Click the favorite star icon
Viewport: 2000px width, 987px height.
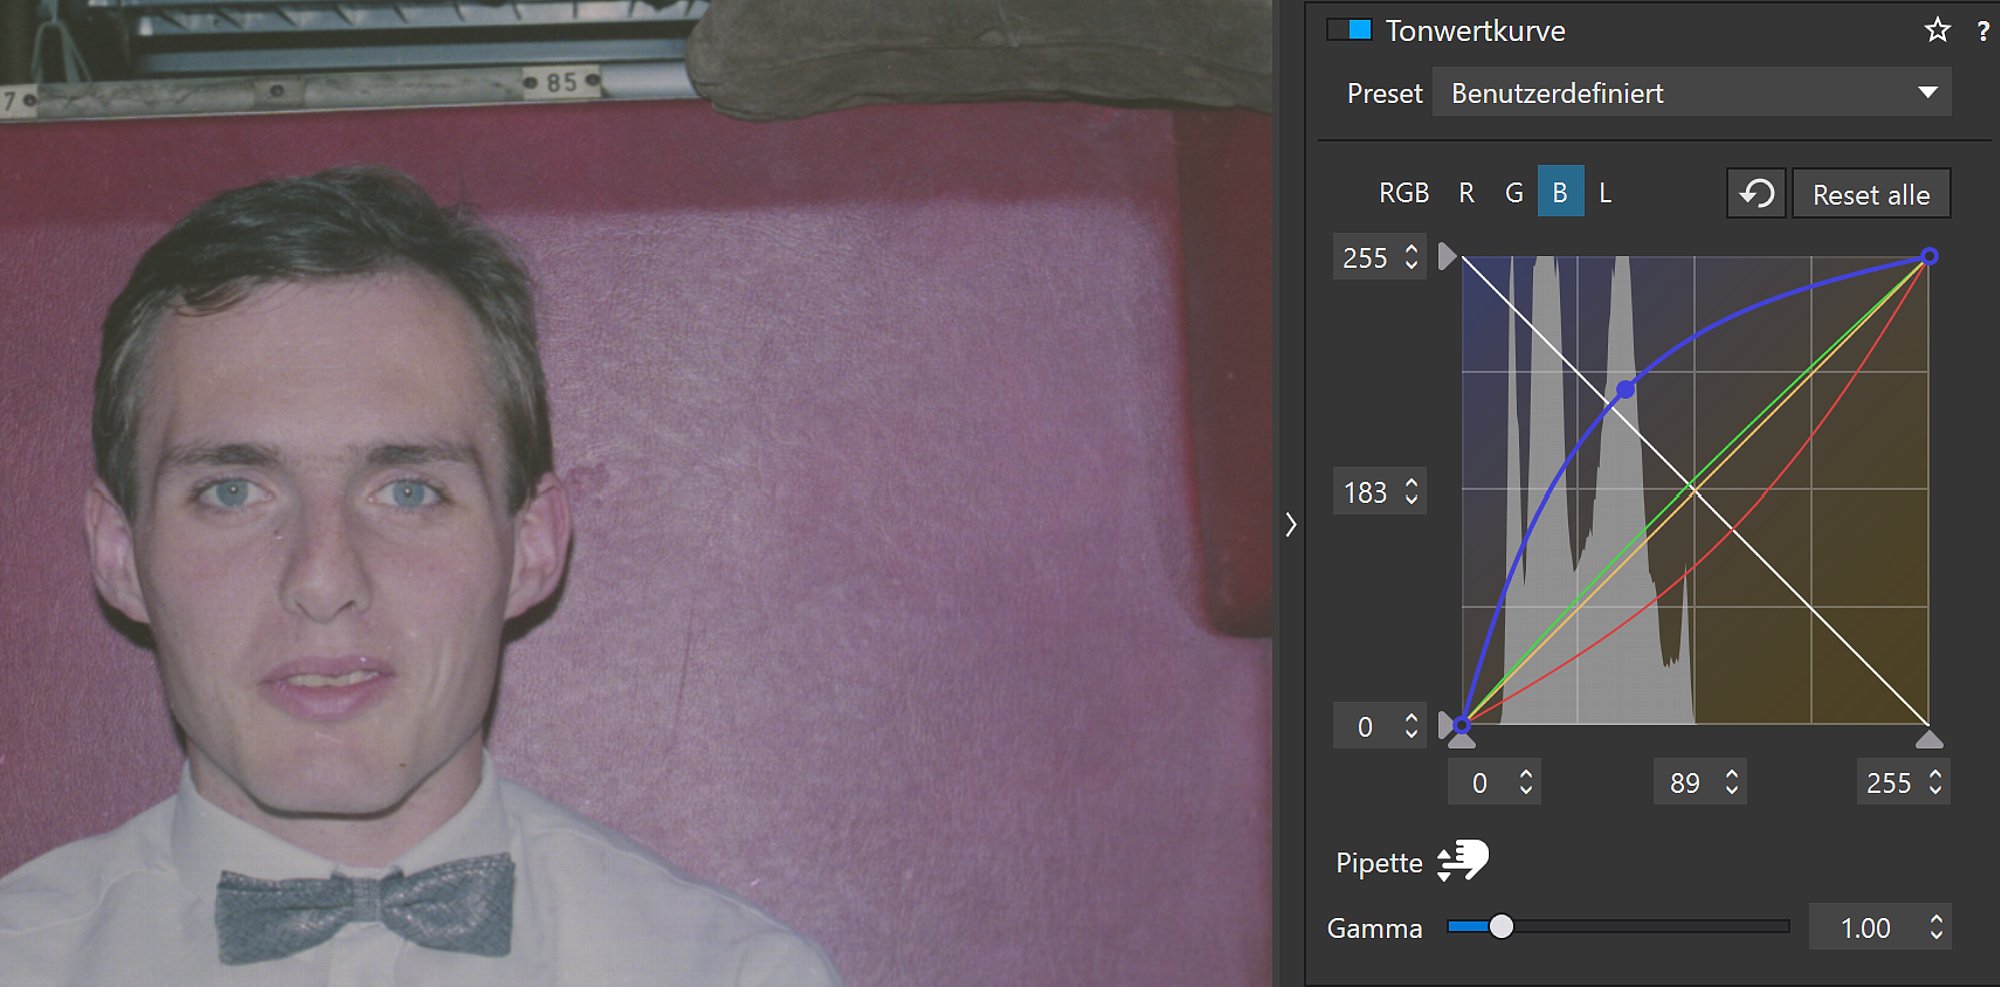click(x=1937, y=30)
